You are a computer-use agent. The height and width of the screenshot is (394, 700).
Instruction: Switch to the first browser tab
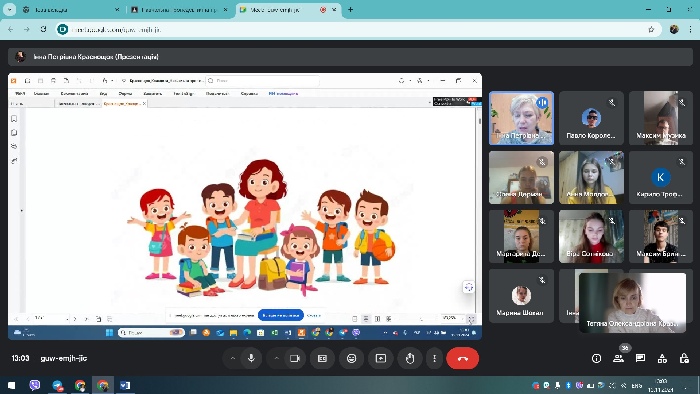pos(71,9)
